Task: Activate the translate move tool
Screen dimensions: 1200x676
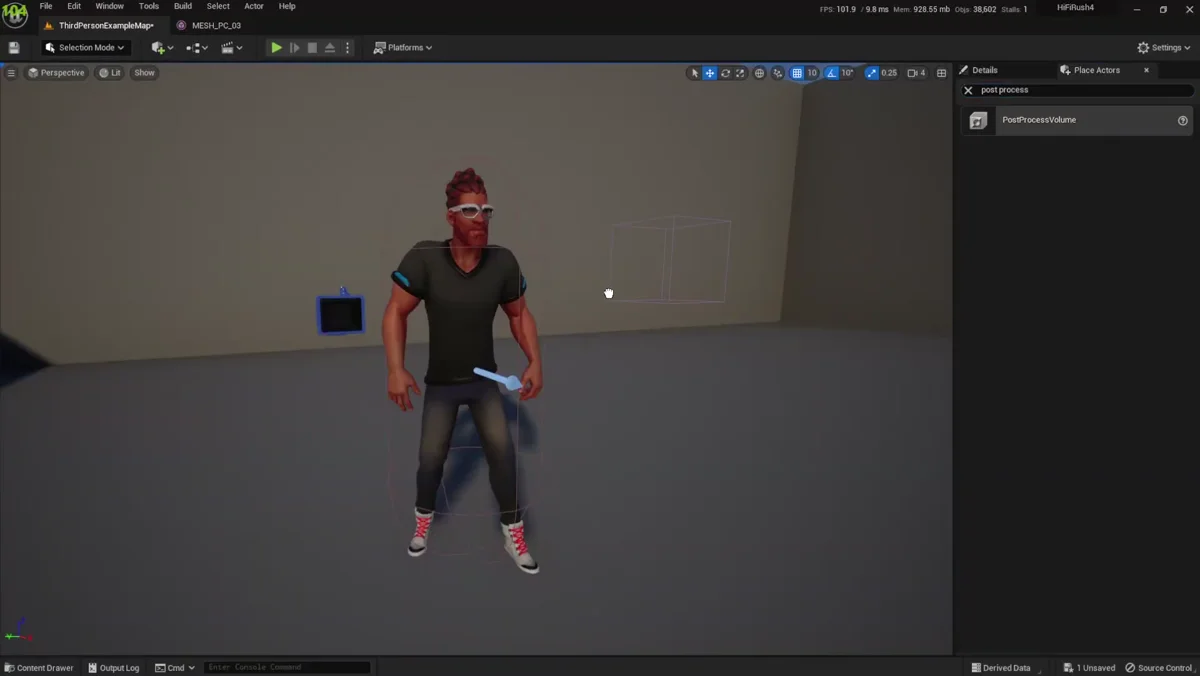Action: 710,73
